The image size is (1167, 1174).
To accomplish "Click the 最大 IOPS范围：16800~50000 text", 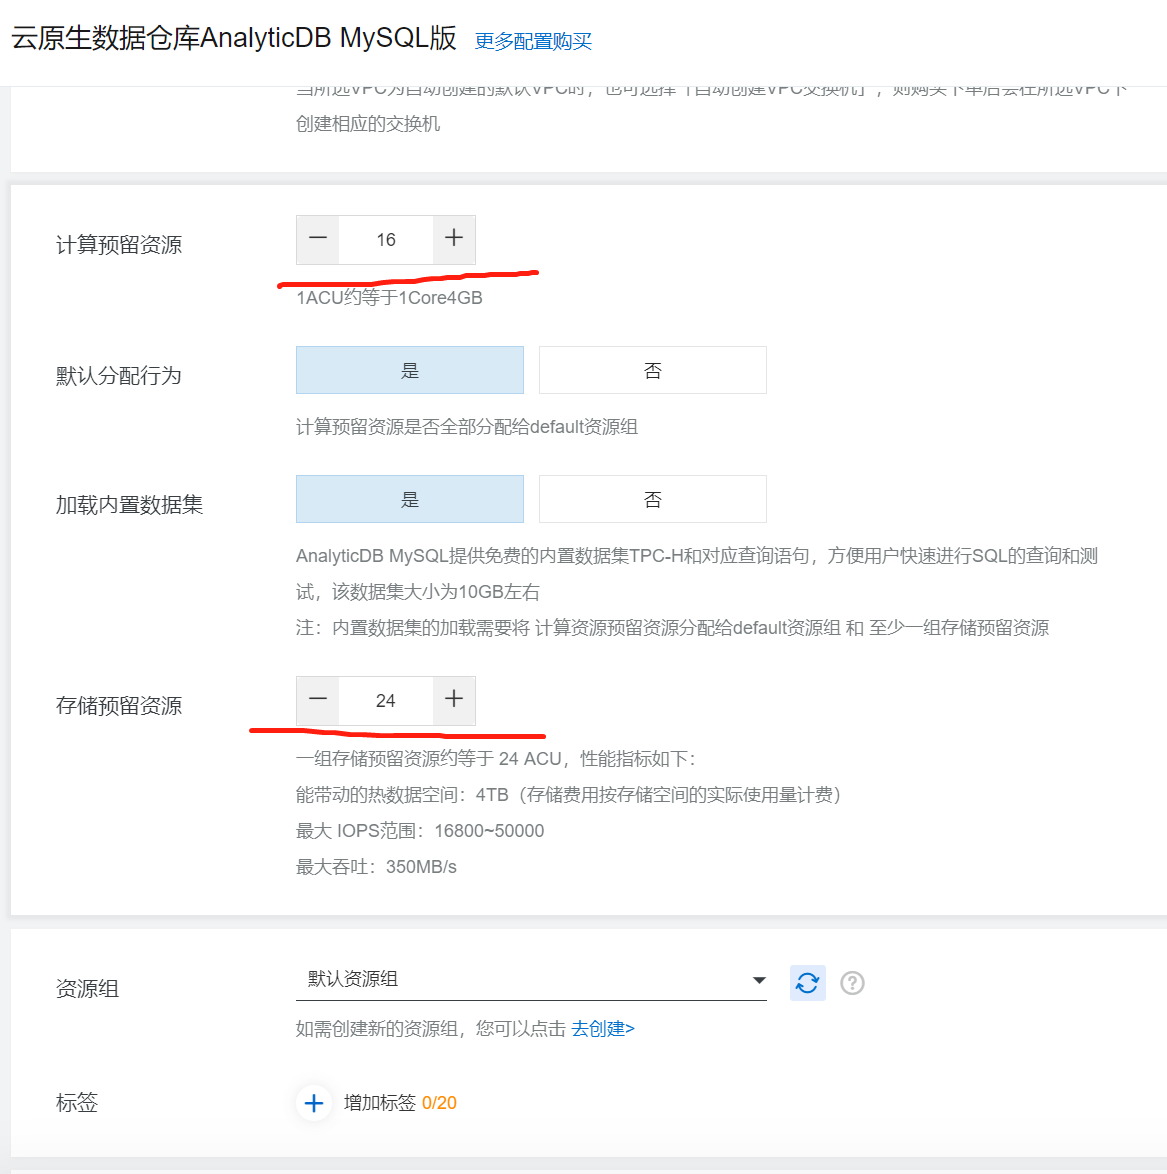I will click(420, 831).
